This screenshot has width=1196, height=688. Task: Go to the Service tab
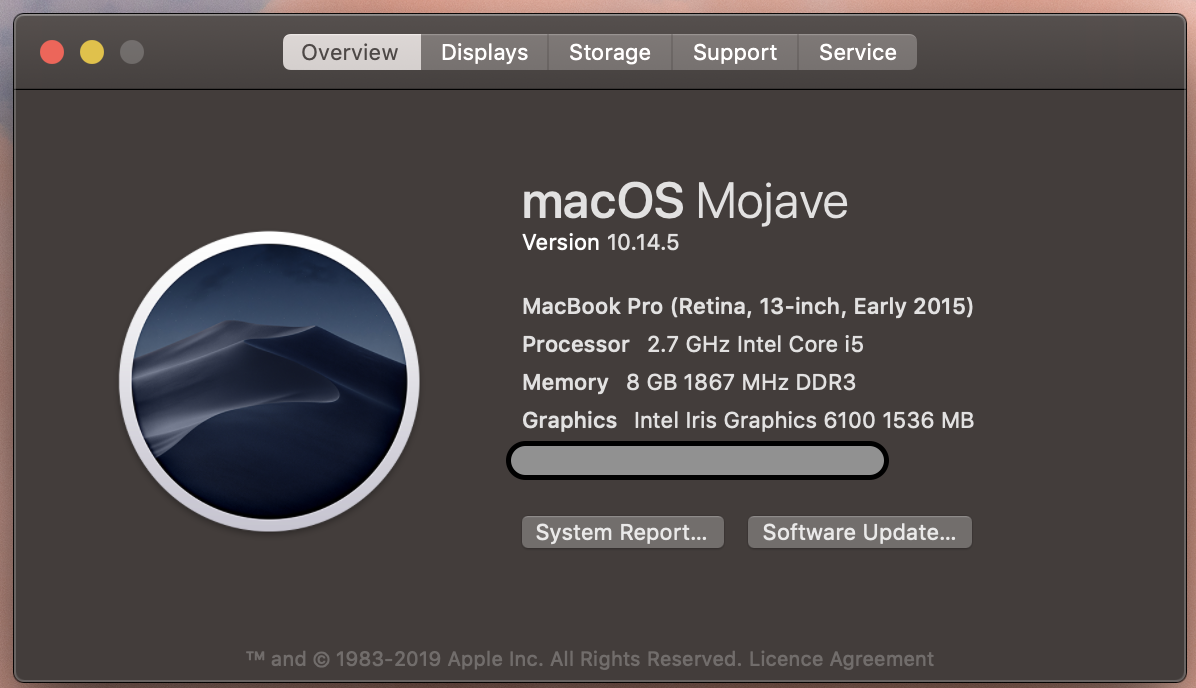[x=857, y=52]
